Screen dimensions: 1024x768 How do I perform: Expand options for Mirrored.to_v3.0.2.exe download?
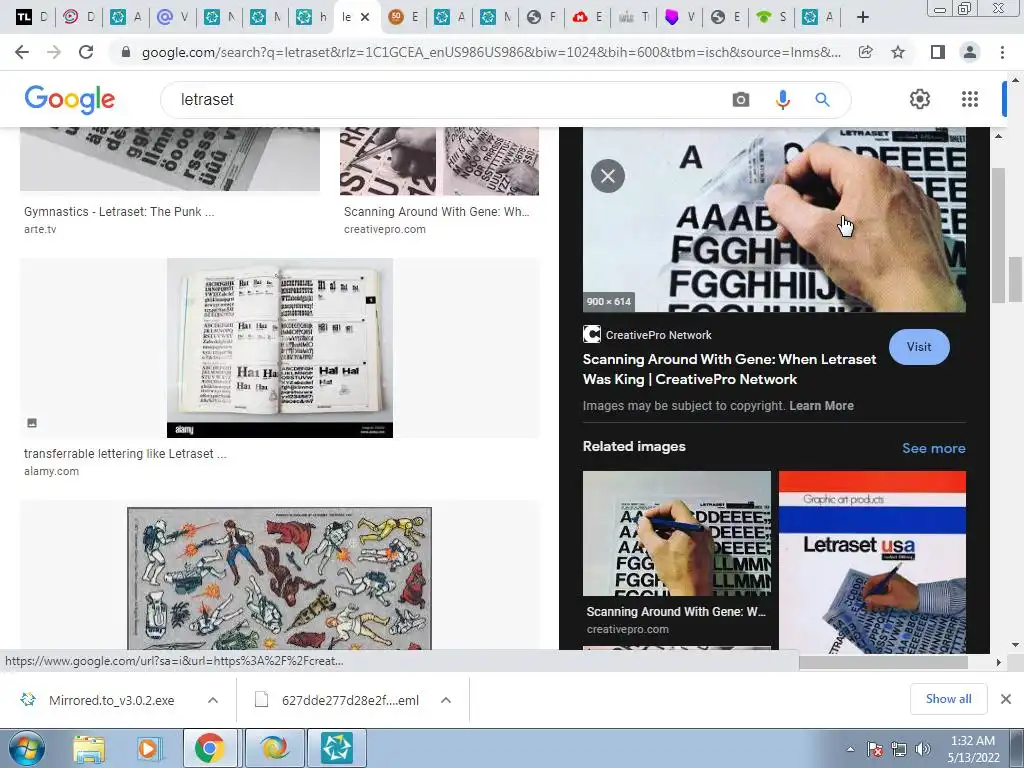(213, 700)
